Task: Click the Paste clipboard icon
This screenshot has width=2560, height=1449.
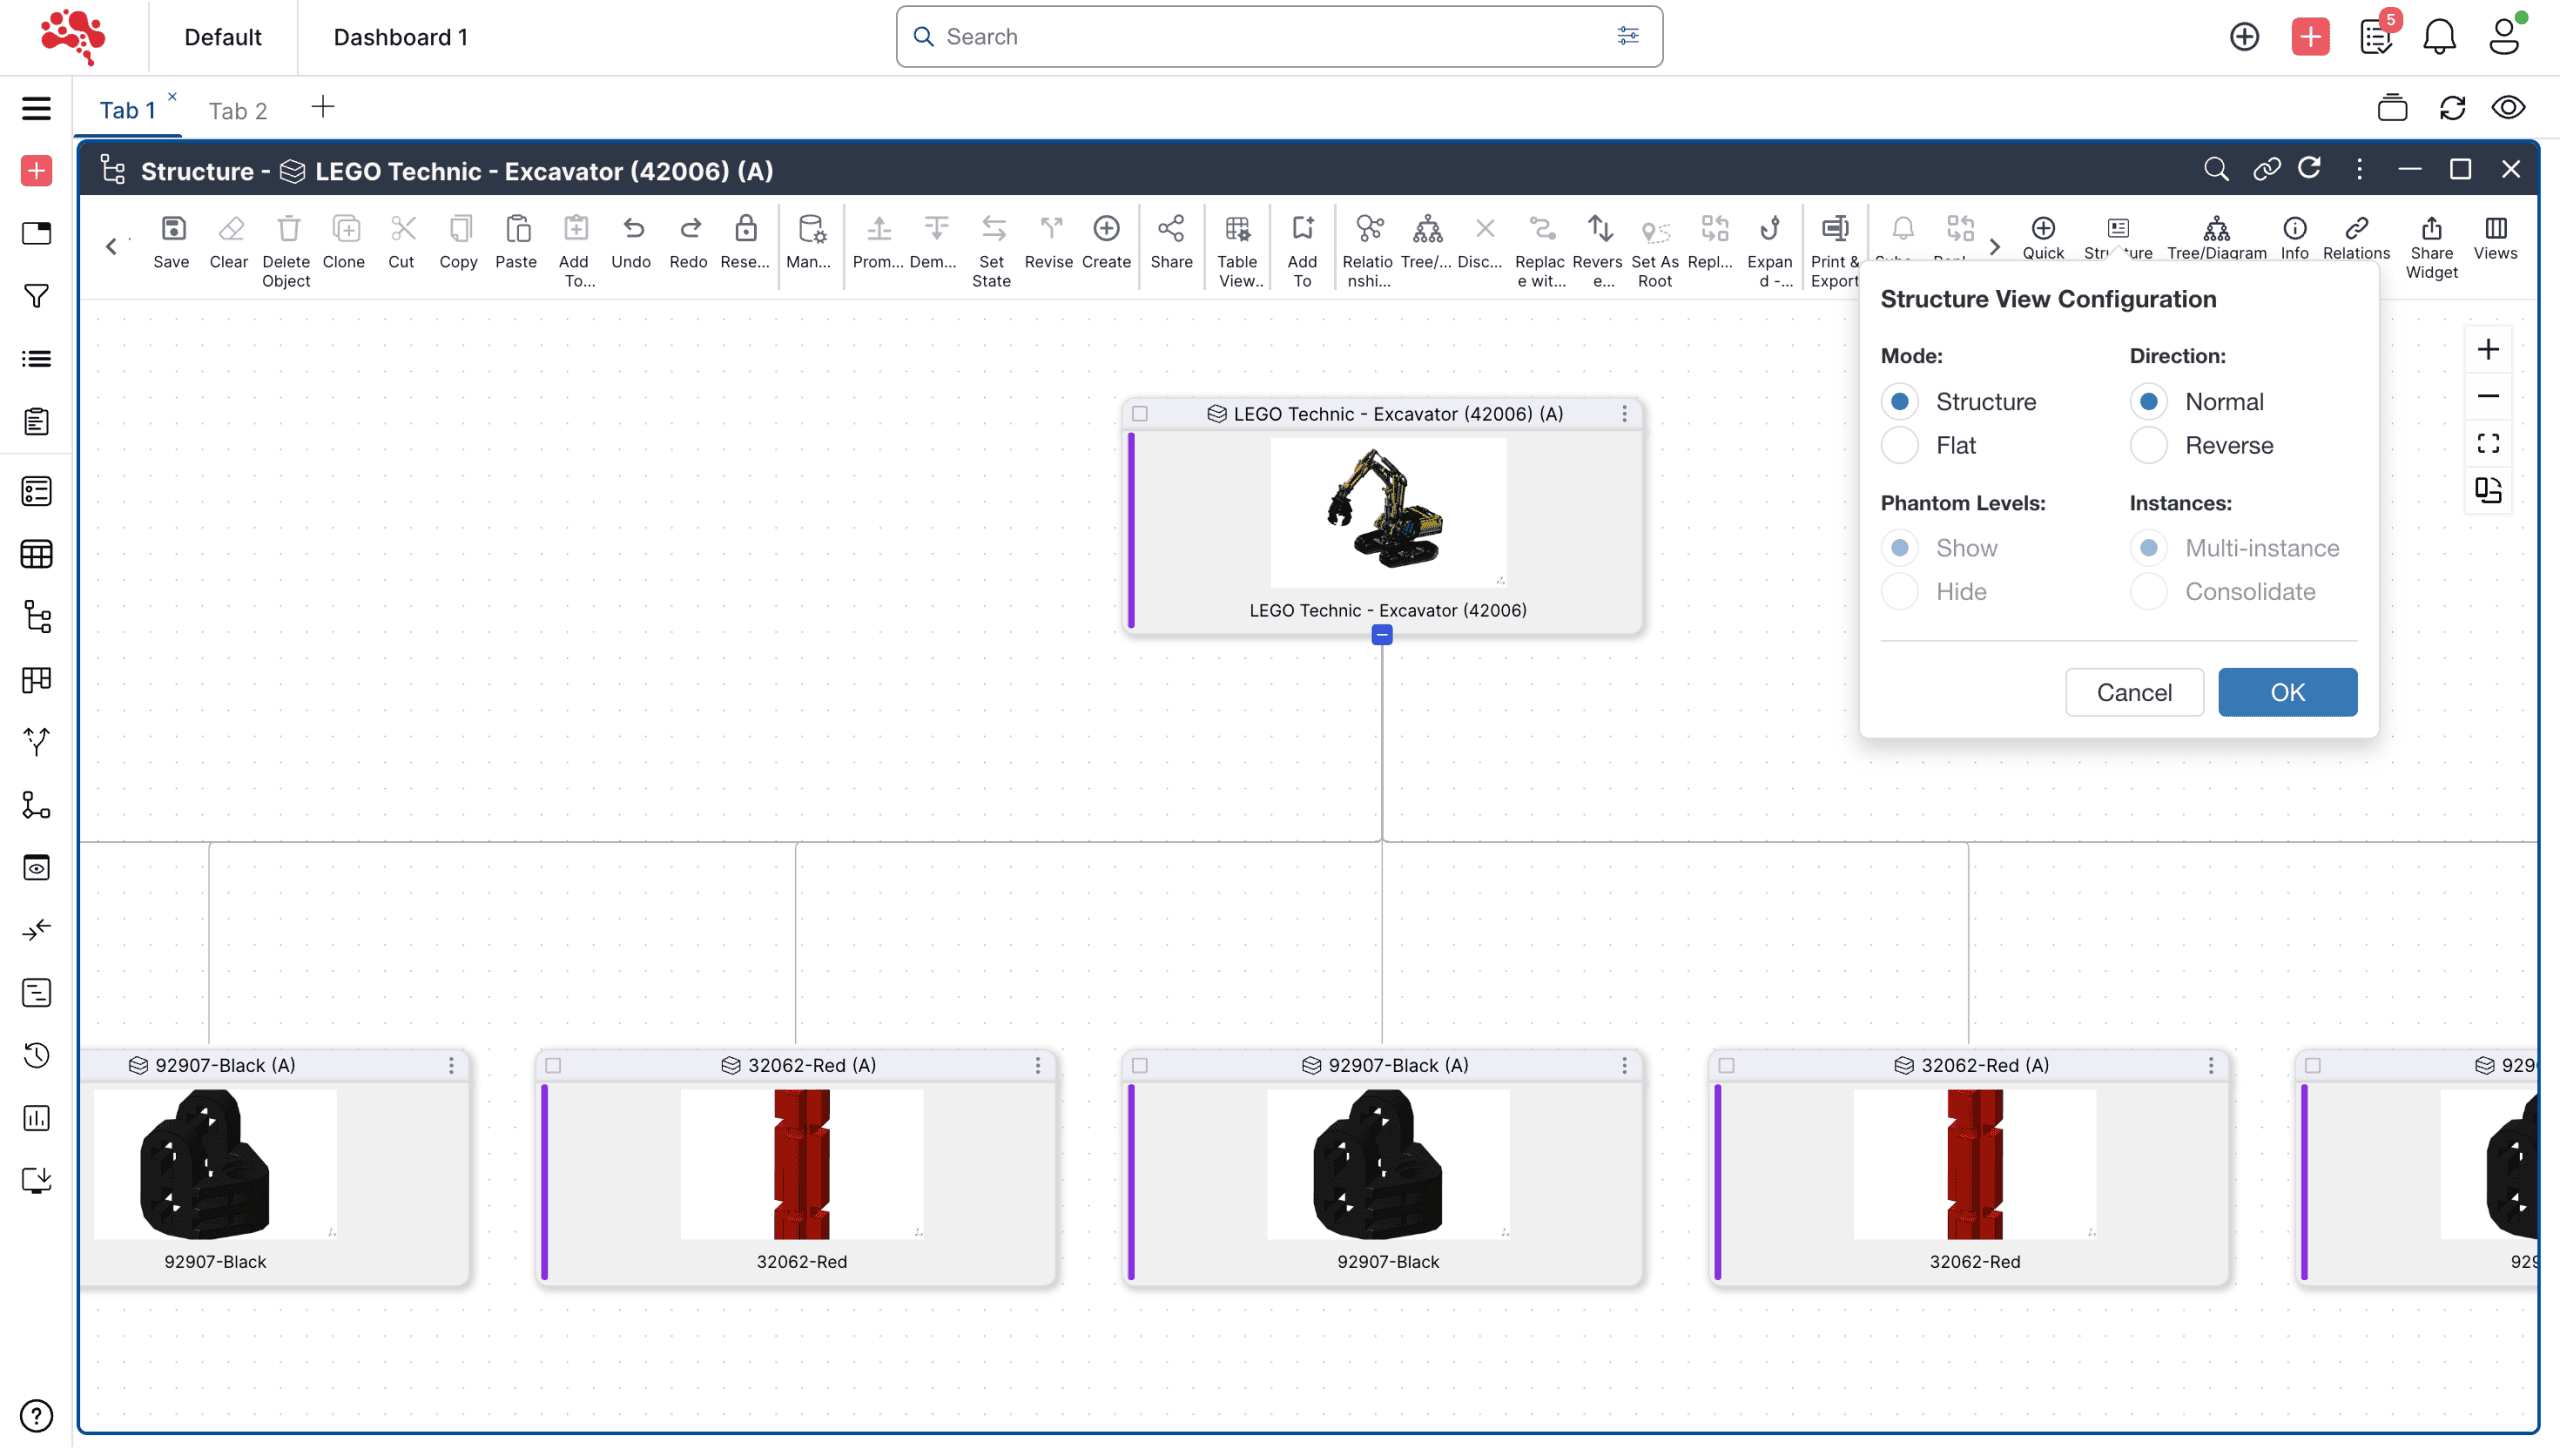Action: (x=517, y=229)
